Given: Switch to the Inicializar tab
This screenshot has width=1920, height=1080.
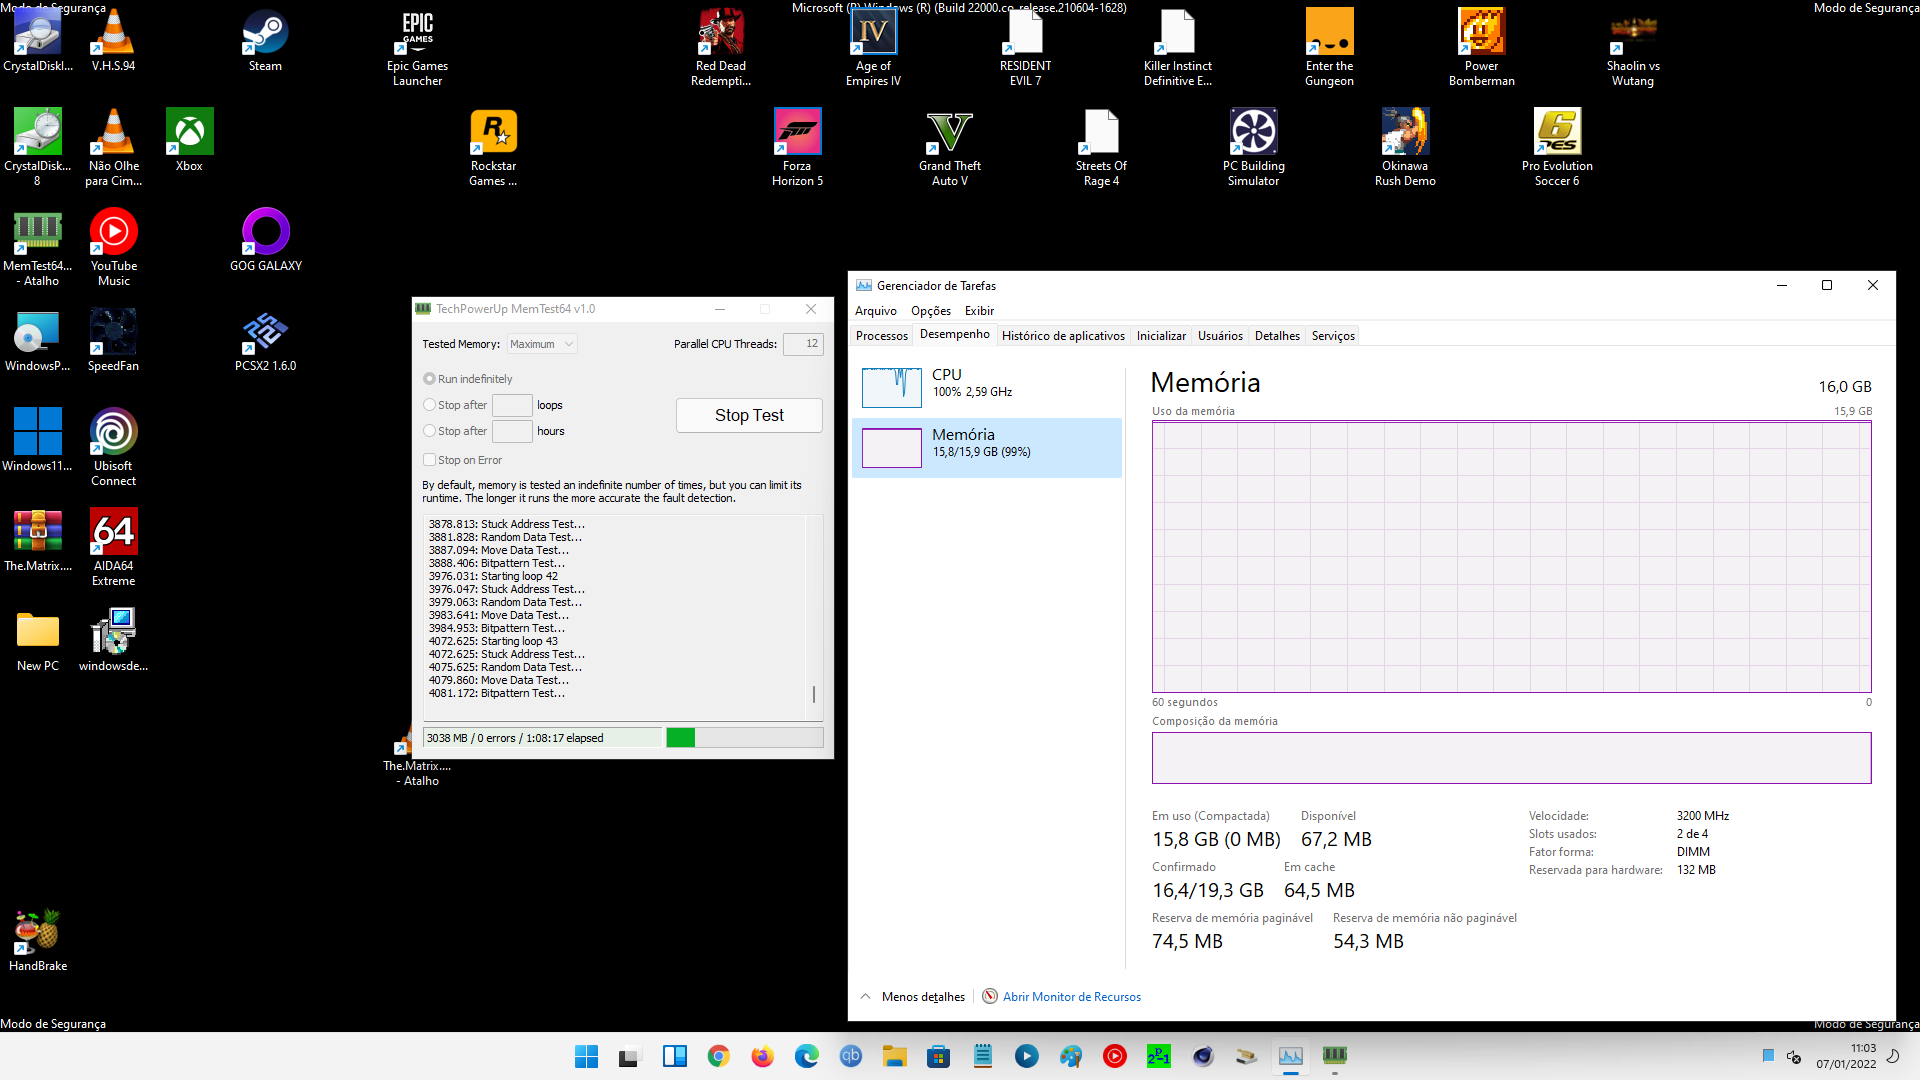Looking at the screenshot, I should (1161, 336).
